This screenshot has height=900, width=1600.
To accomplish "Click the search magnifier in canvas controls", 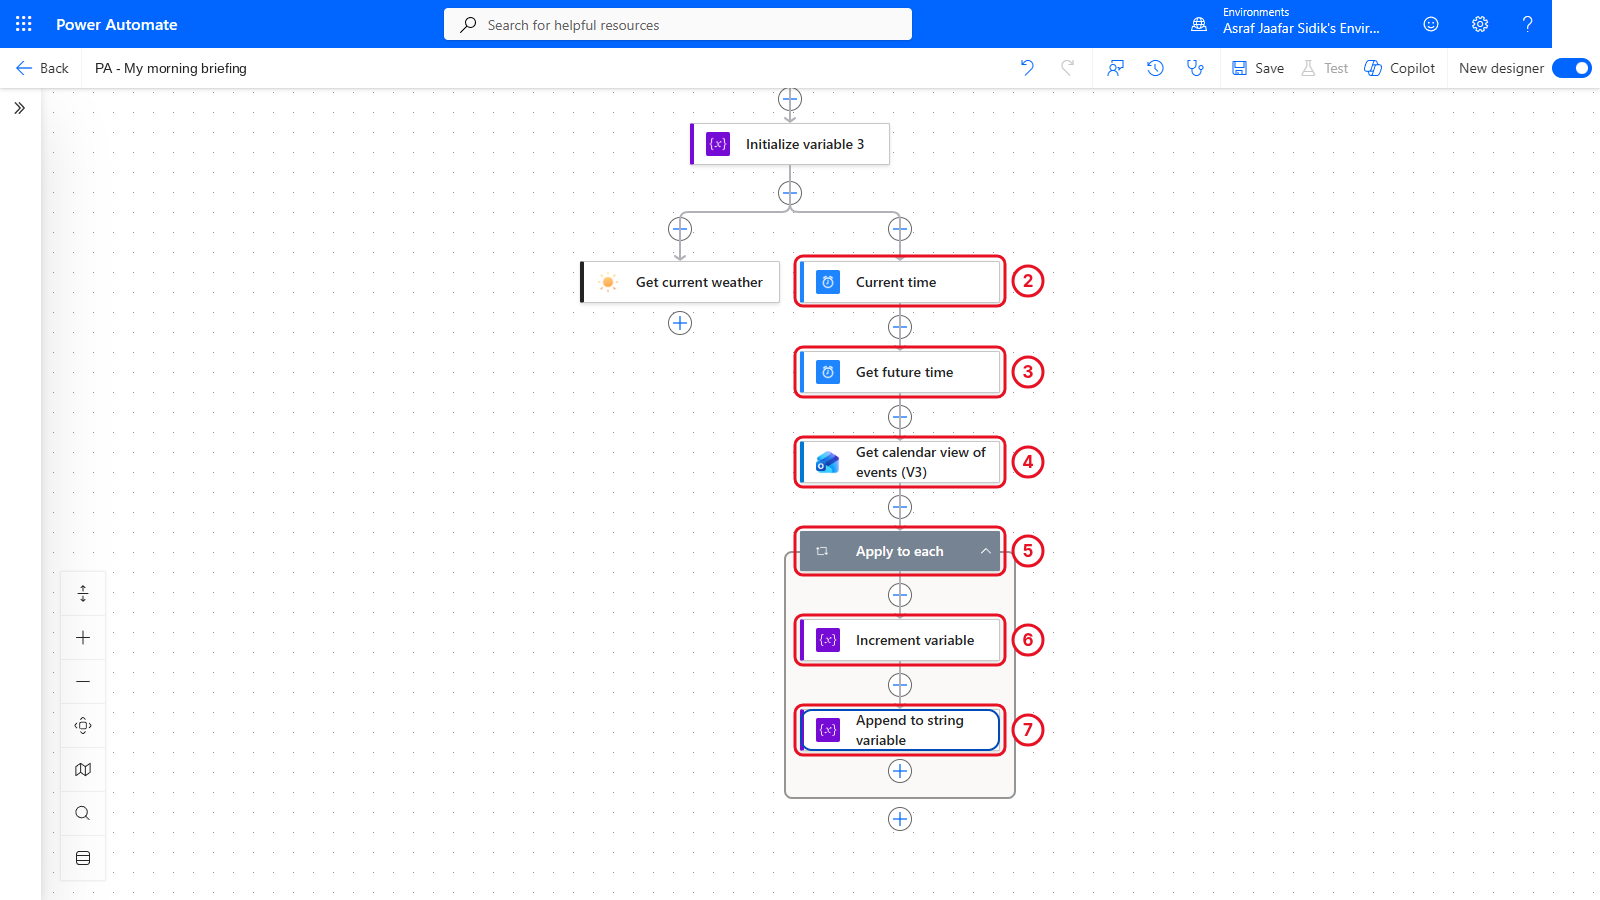I will coord(83,814).
